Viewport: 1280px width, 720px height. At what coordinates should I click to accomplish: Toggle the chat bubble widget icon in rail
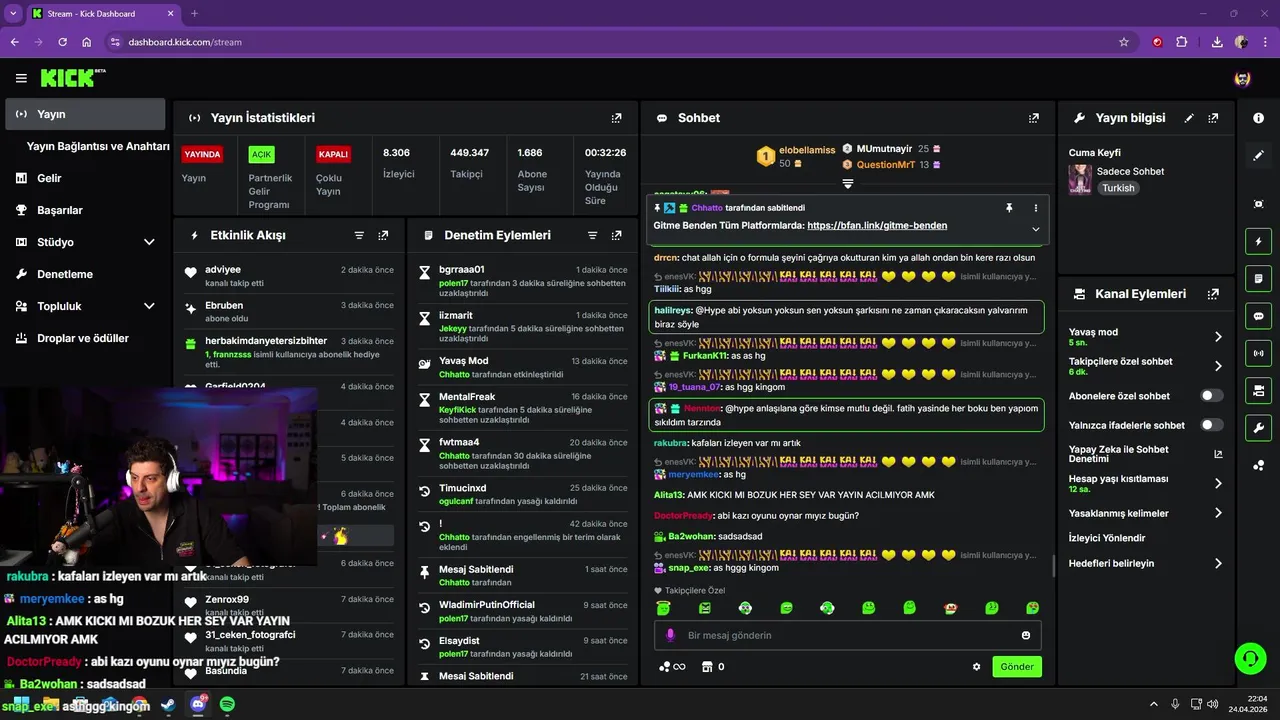[x=1258, y=316]
